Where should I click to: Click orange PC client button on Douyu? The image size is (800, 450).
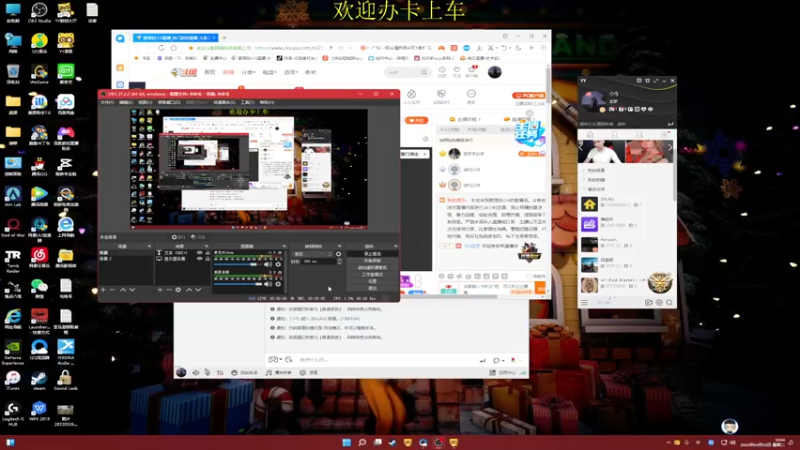[529, 95]
